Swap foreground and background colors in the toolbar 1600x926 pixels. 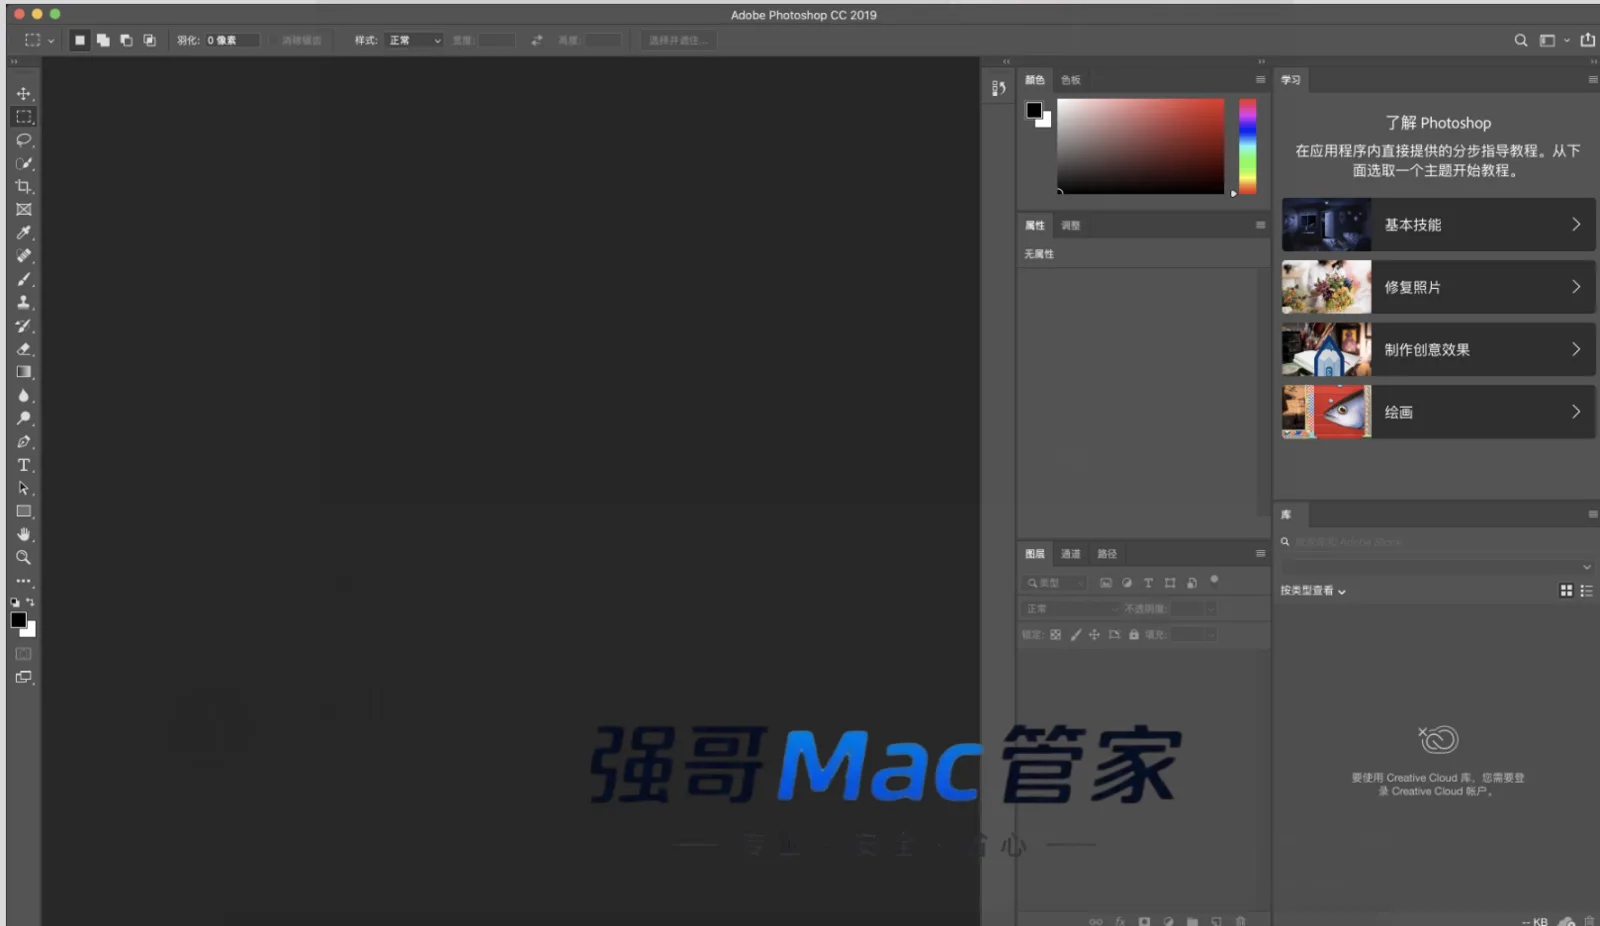[30, 602]
